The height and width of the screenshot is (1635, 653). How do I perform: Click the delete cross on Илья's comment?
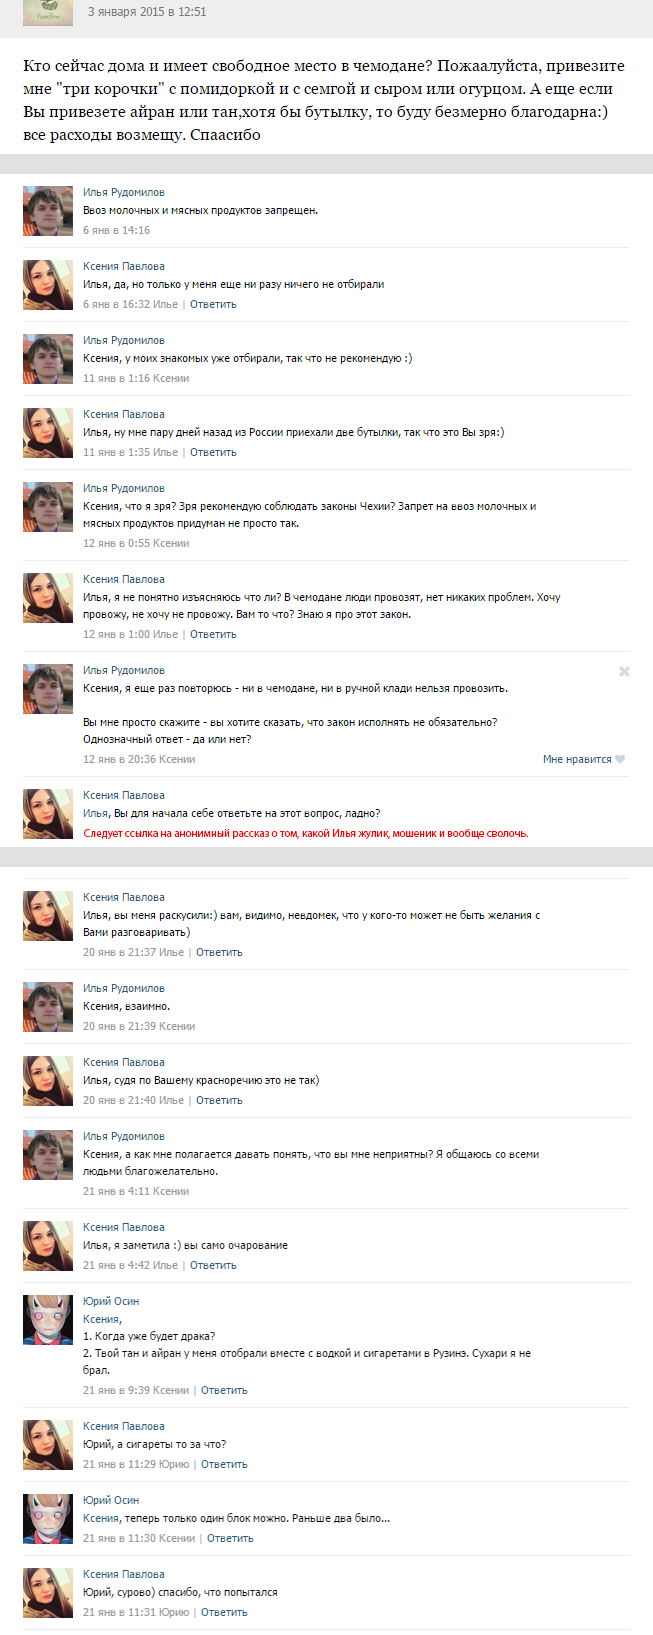pyautogui.click(x=624, y=671)
